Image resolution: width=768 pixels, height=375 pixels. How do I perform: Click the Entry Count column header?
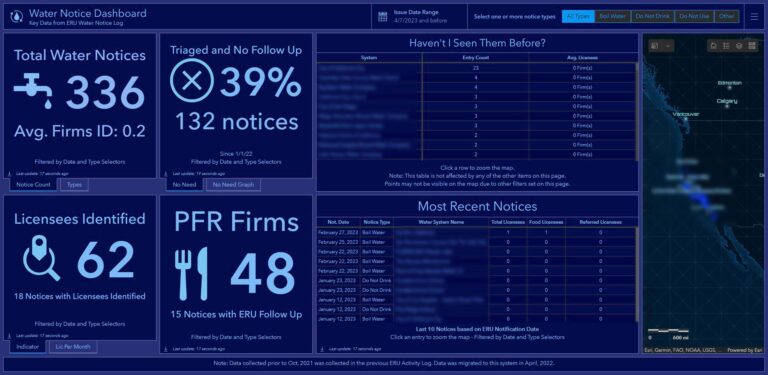click(476, 58)
